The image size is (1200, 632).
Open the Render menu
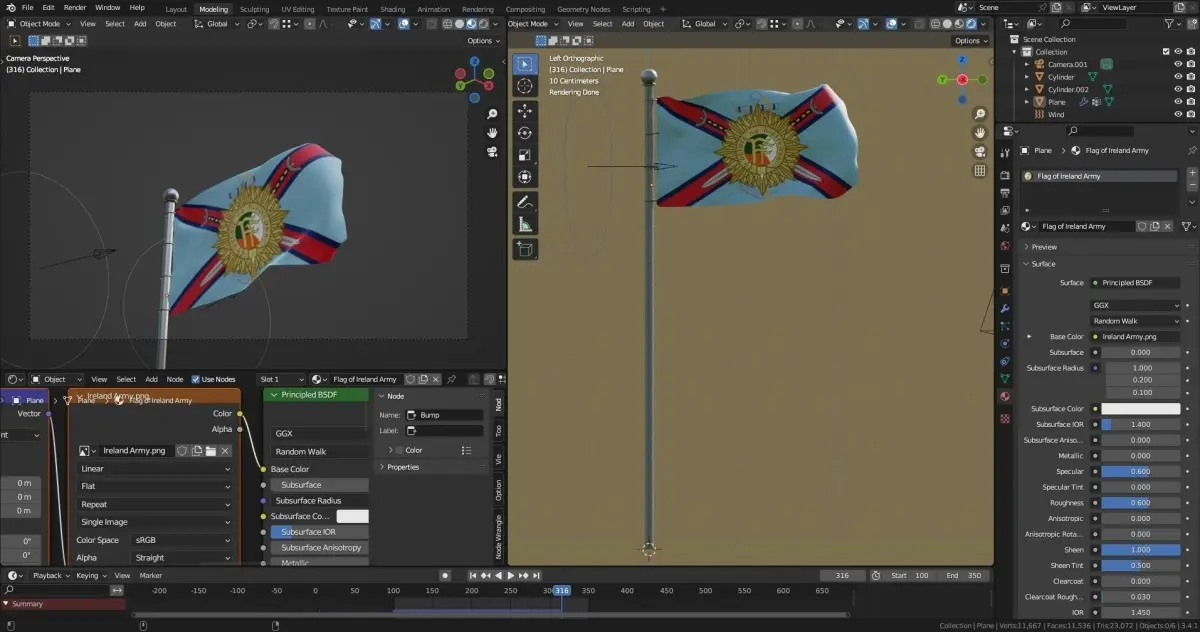point(75,7)
